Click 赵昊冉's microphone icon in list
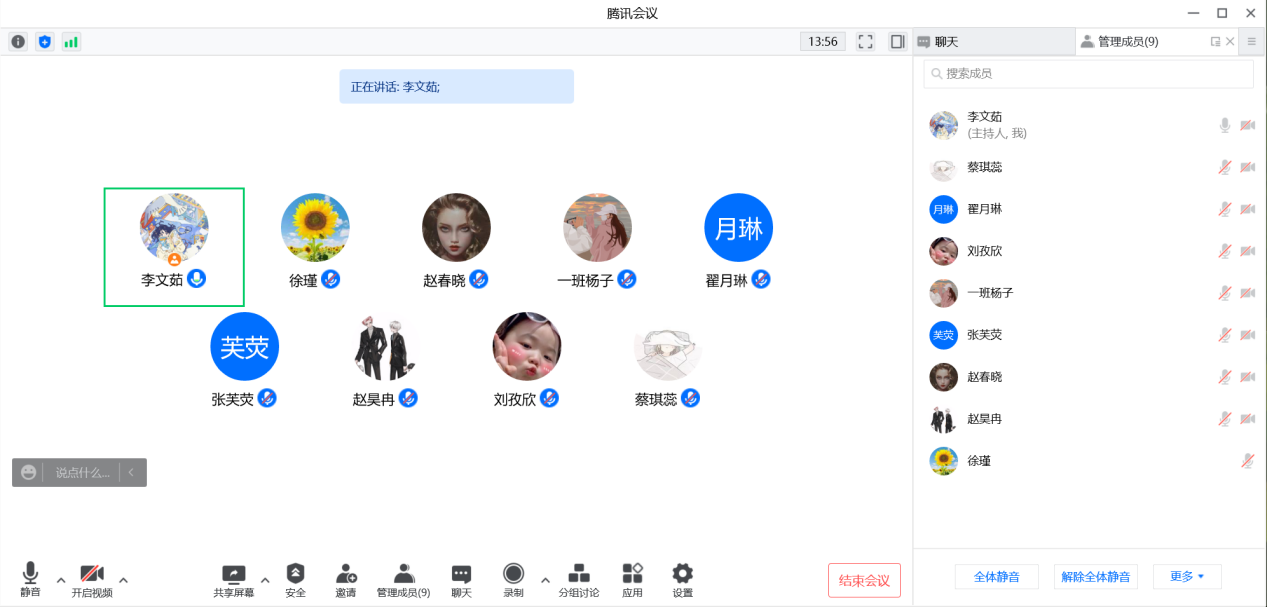 [1224, 419]
